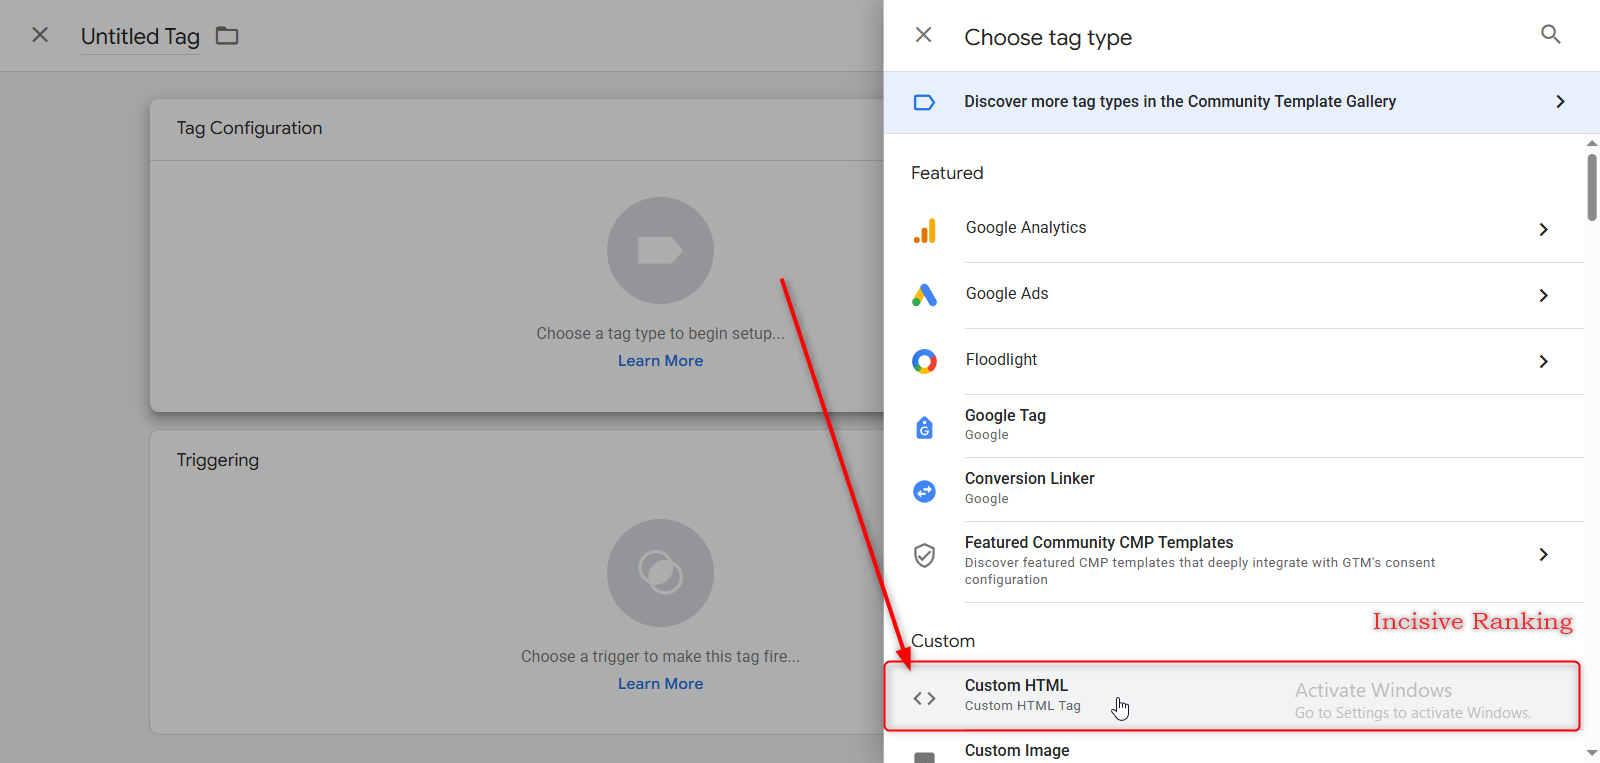This screenshot has height=763, width=1600.
Task: Click 'Choose a tag type to begin setup...' text
Action: click(x=660, y=333)
